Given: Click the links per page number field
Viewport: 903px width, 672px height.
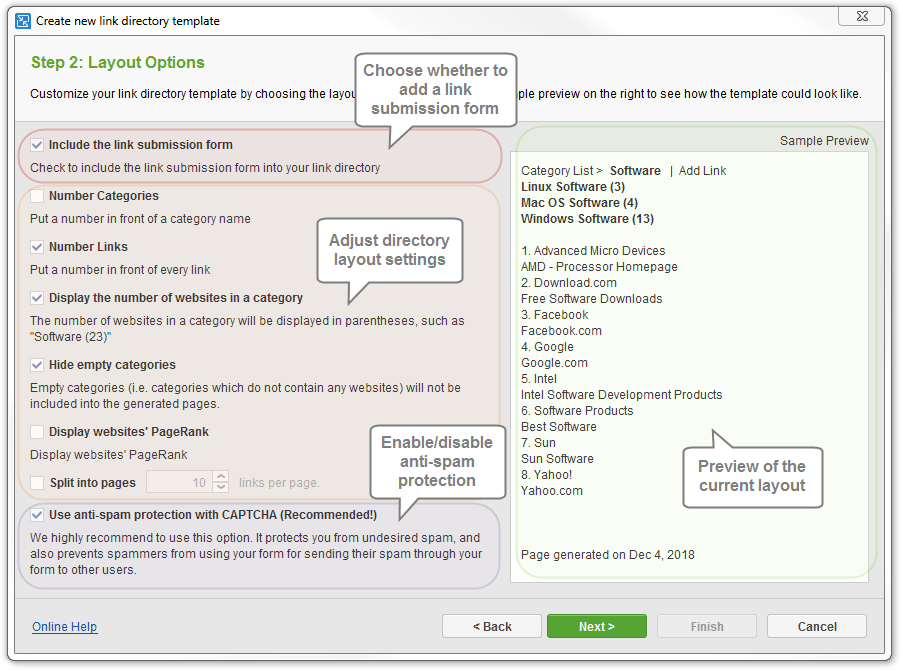Looking at the screenshot, I should coord(178,483).
